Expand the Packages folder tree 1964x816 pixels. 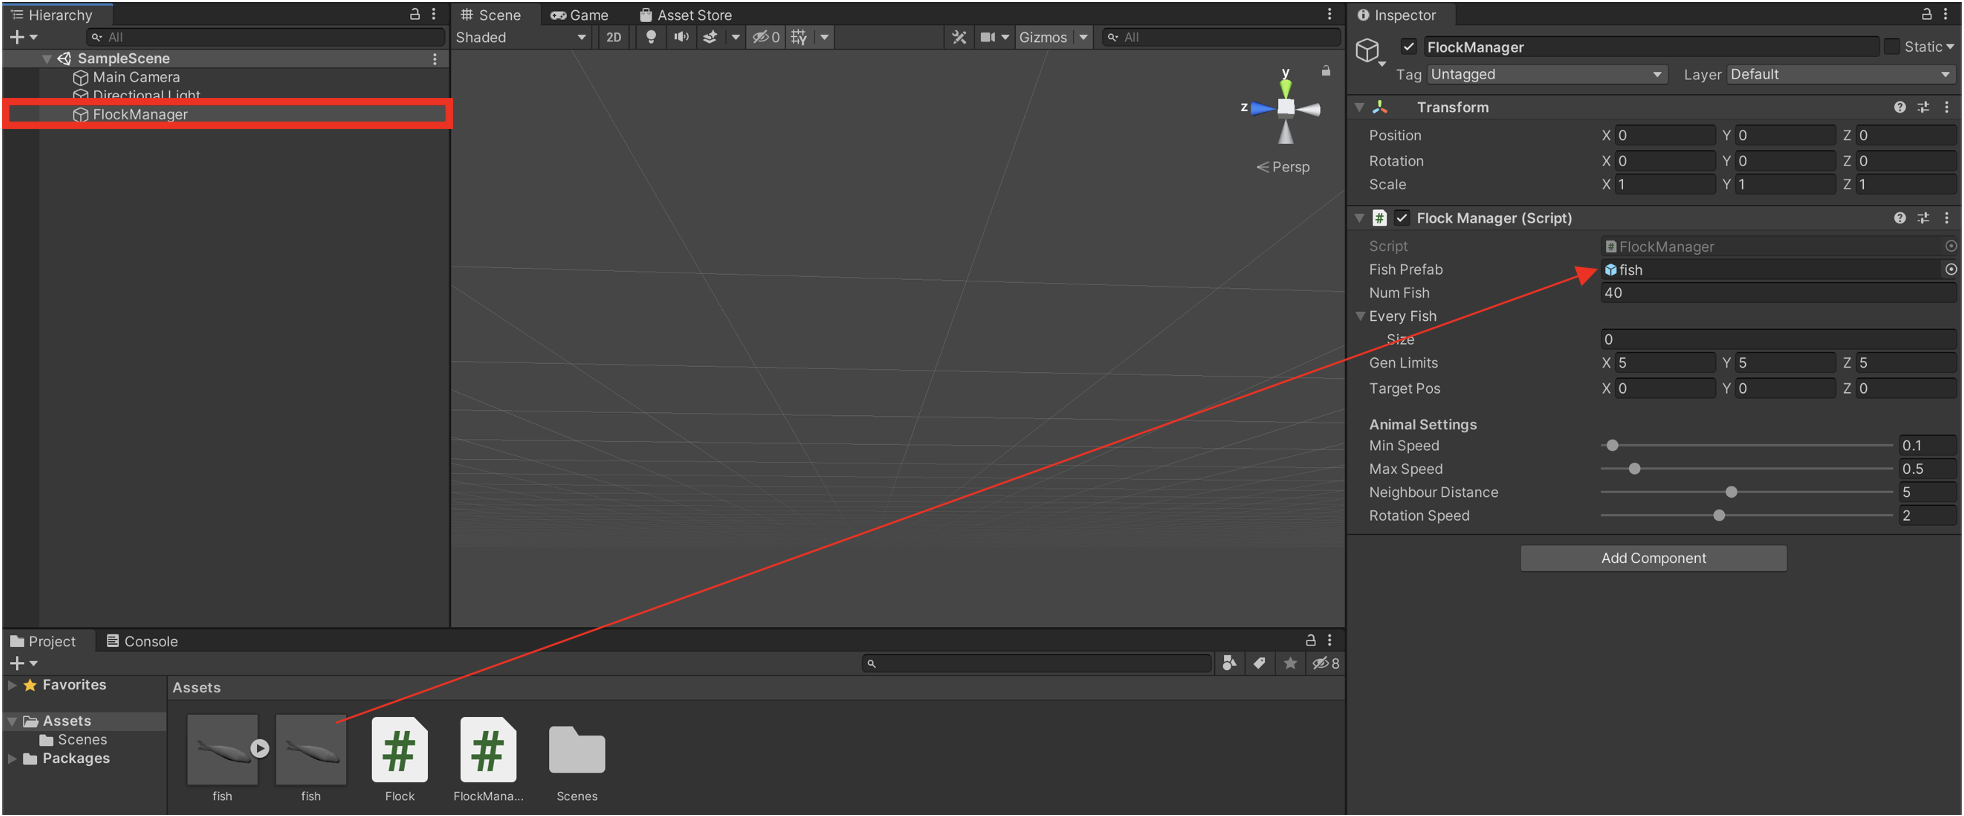point(12,758)
